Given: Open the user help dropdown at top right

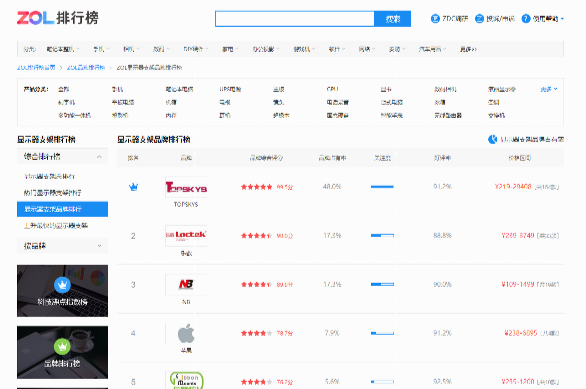Looking at the screenshot, I should pyautogui.click(x=543, y=18).
